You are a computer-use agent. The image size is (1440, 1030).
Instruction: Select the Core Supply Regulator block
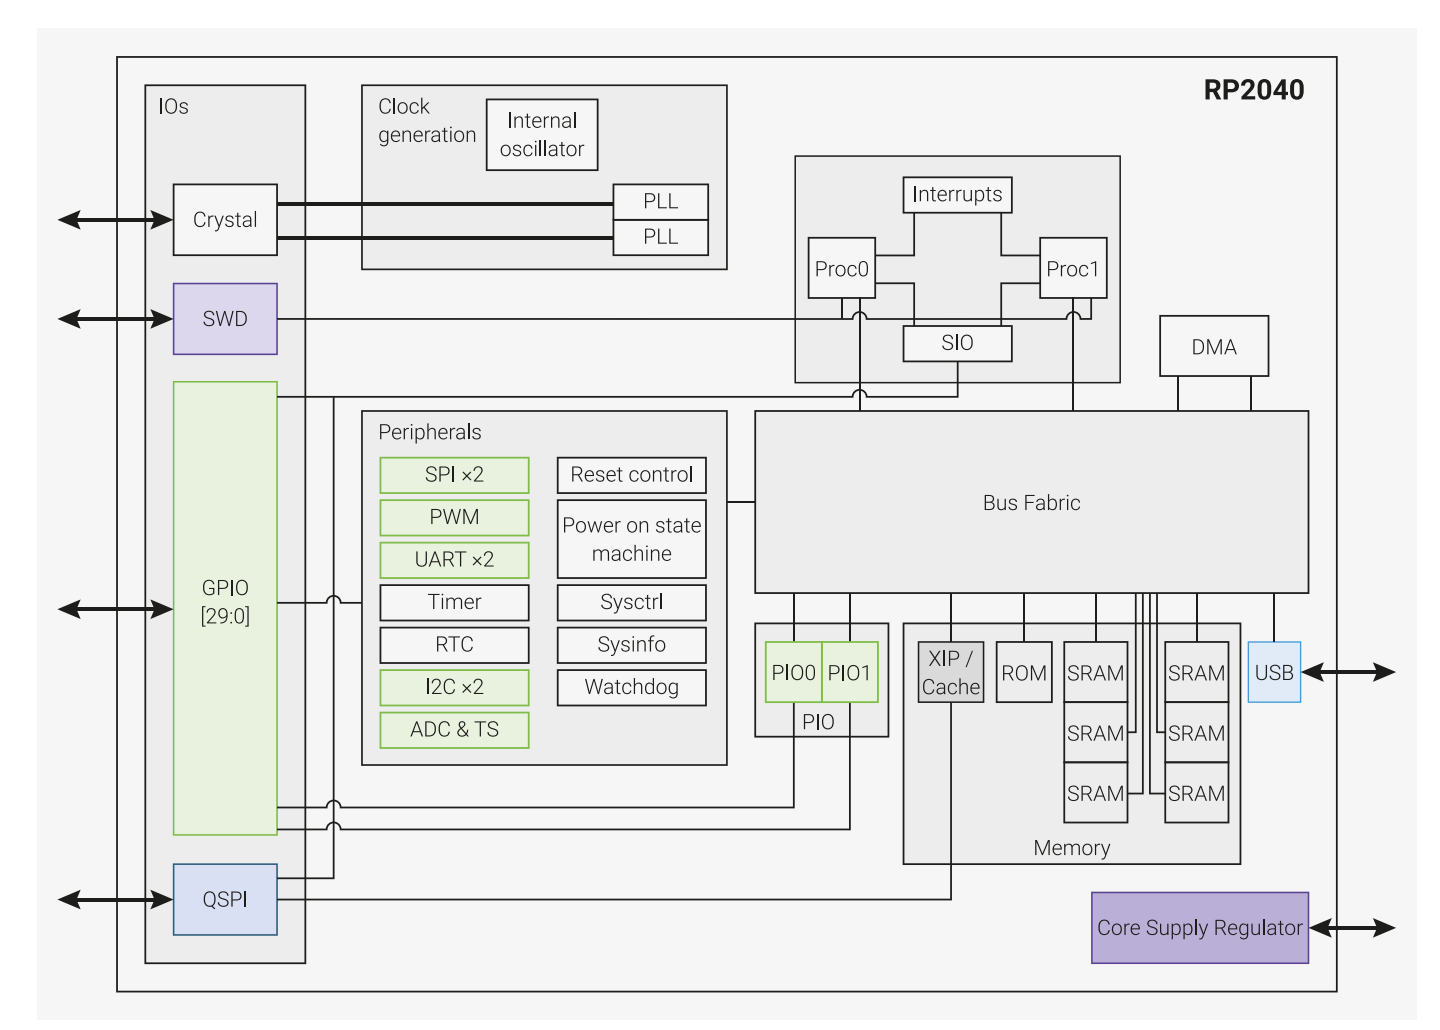1200,928
